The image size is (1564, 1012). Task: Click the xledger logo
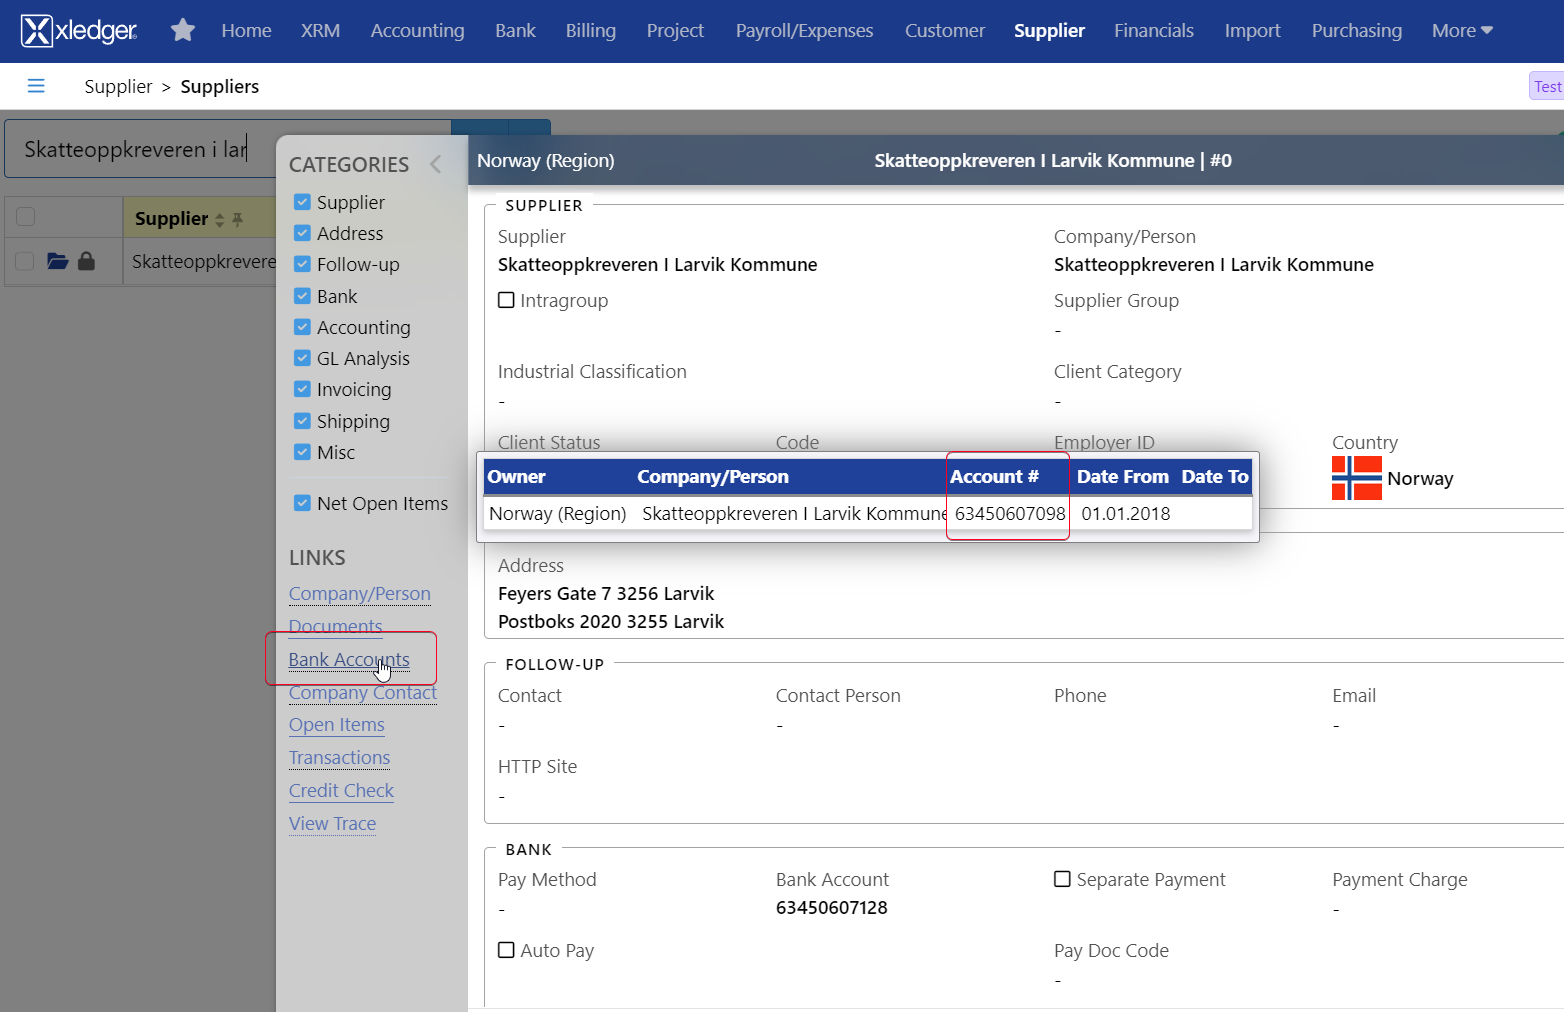tap(79, 31)
